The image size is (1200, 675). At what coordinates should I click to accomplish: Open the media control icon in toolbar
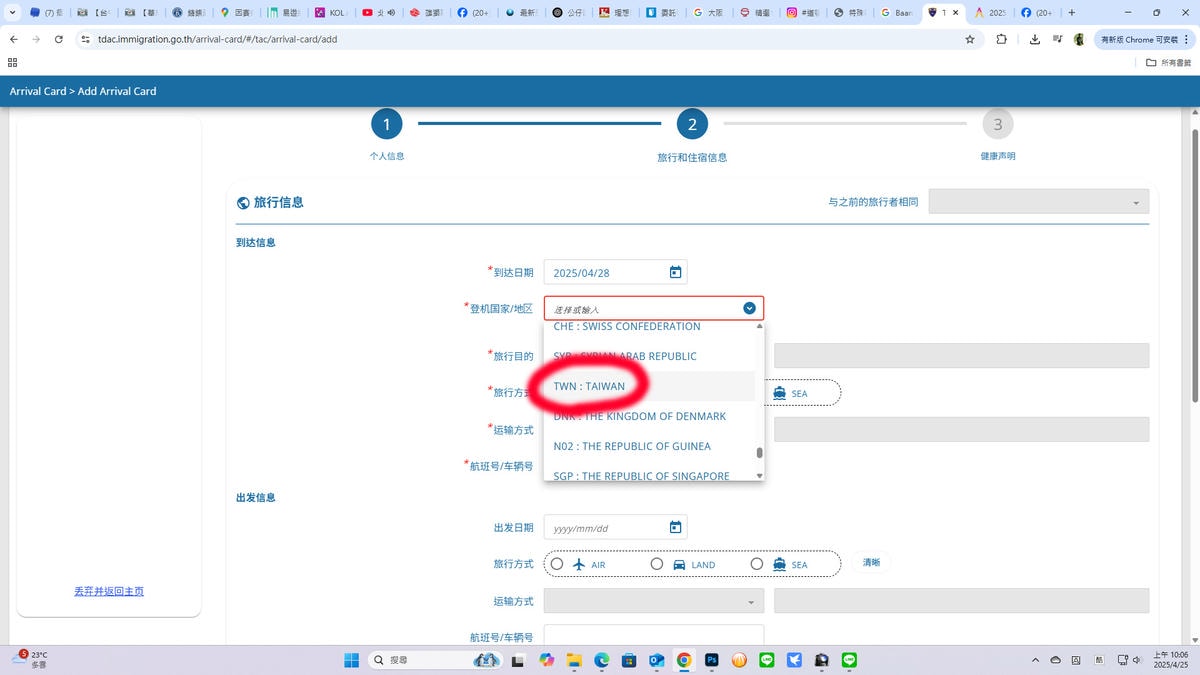(x=1057, y=39)
